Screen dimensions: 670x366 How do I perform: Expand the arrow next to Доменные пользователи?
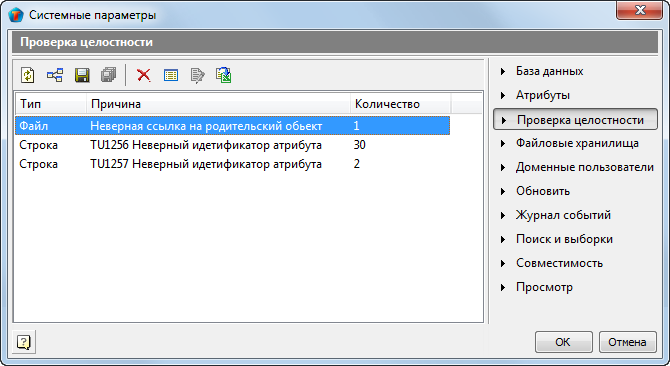(x=503, y=167)
